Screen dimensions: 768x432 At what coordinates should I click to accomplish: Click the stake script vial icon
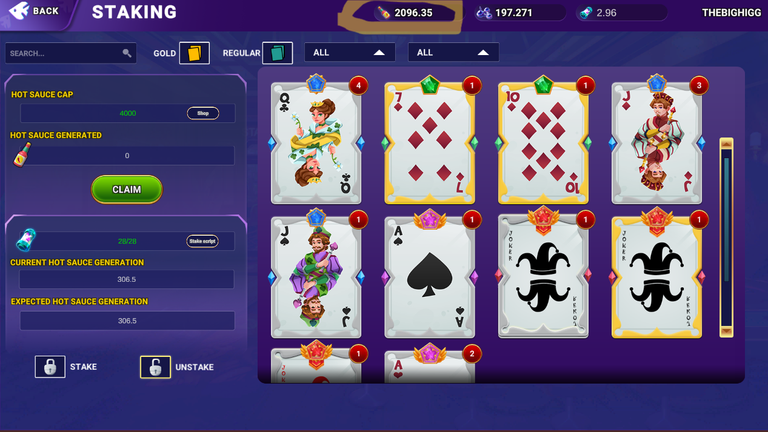point(26,240)
